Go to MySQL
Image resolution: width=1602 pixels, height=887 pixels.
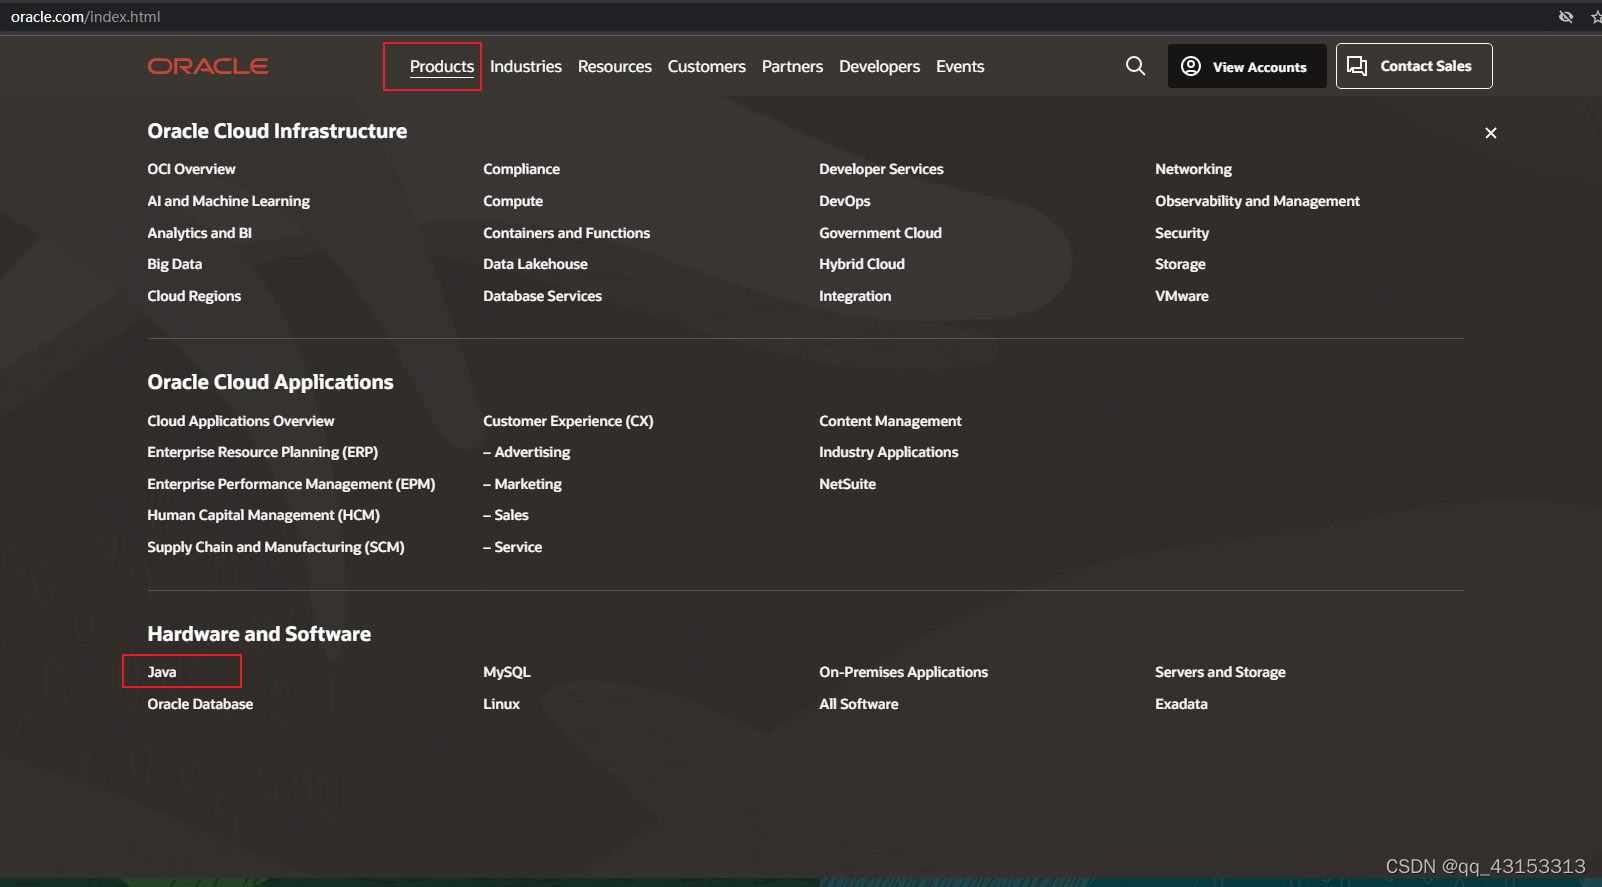click(506, 672)
